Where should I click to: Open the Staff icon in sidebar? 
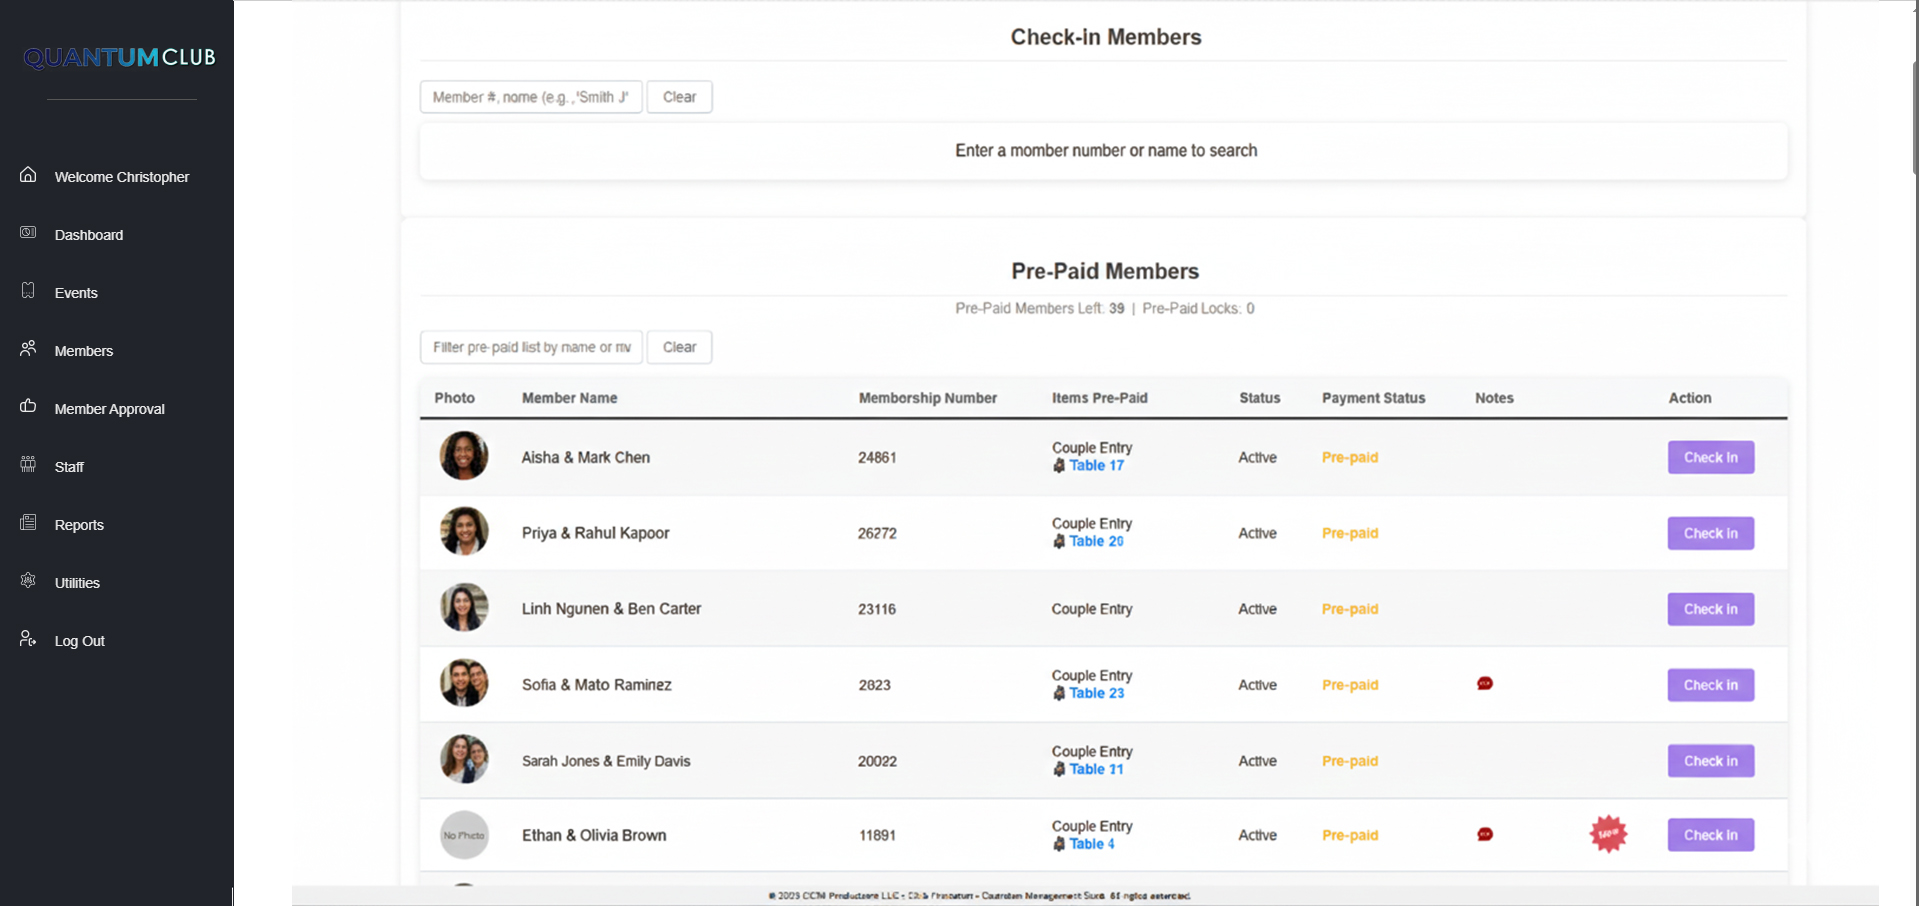coord(28,465)
